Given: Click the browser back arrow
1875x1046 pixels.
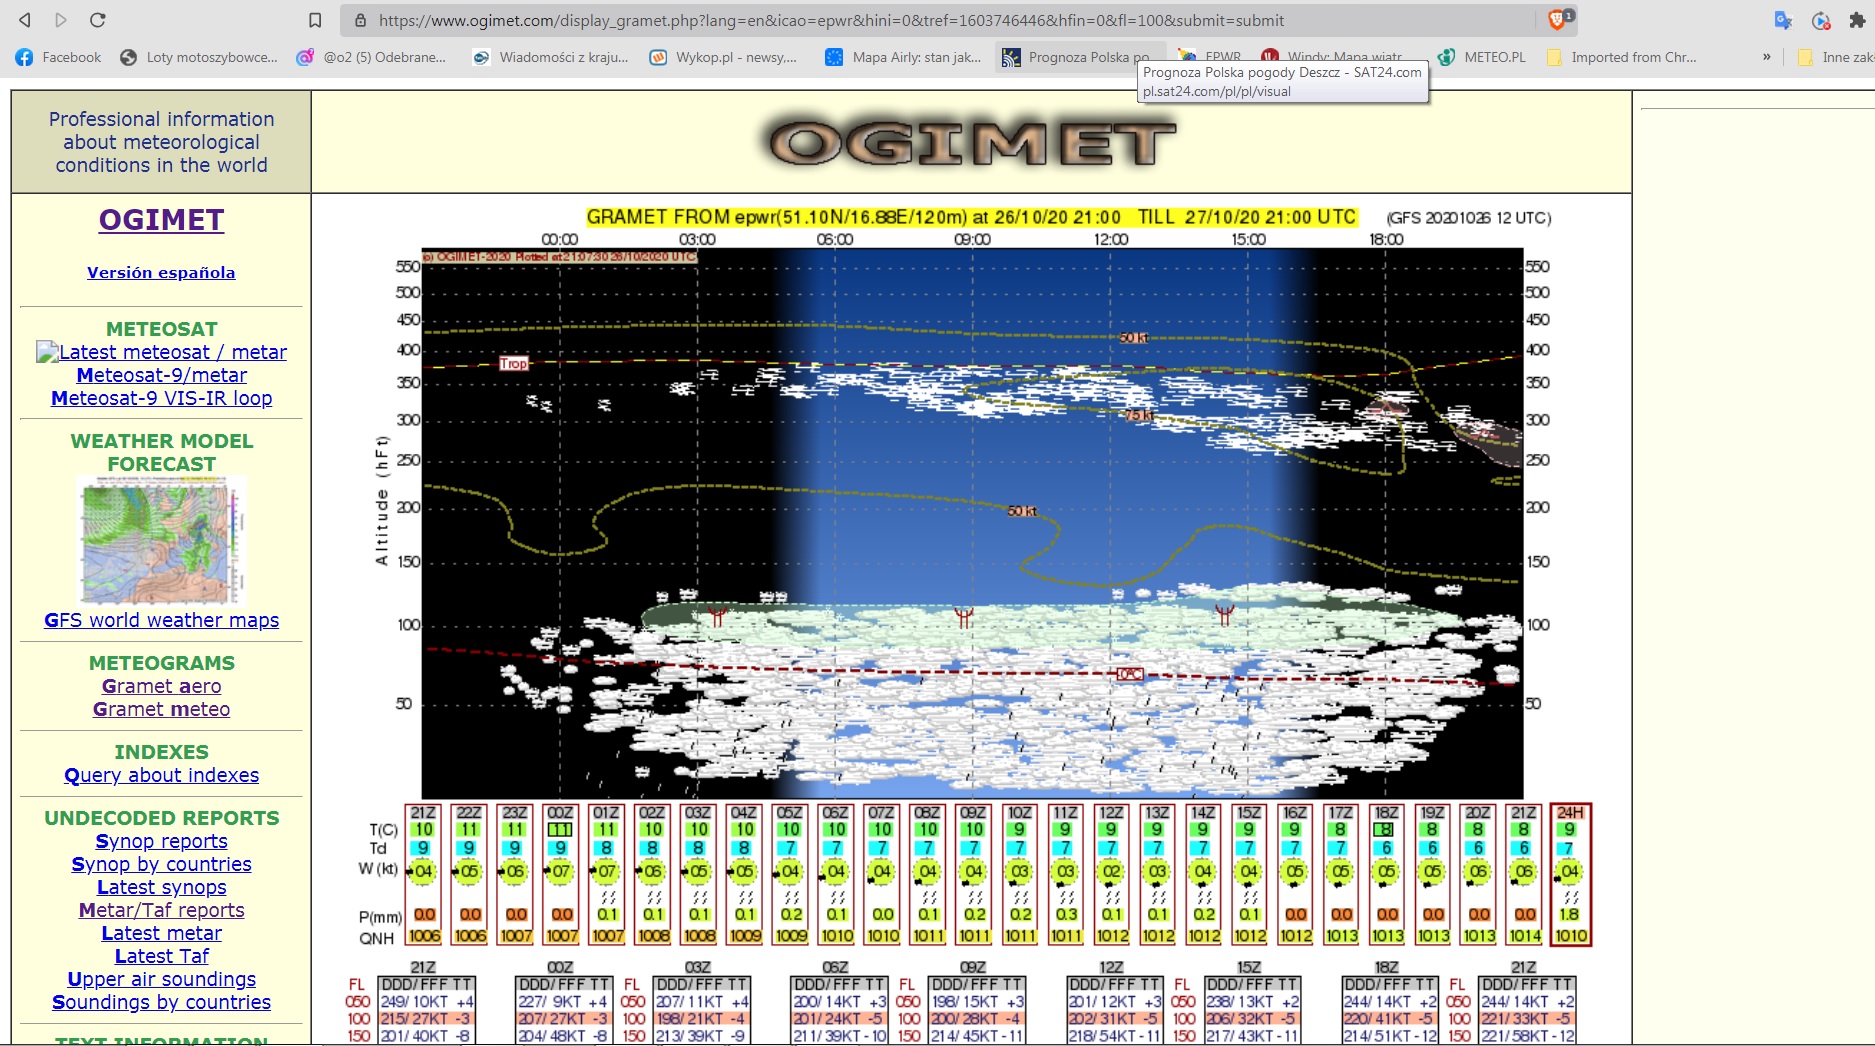Looking at the screenshot, I should 25,20.
